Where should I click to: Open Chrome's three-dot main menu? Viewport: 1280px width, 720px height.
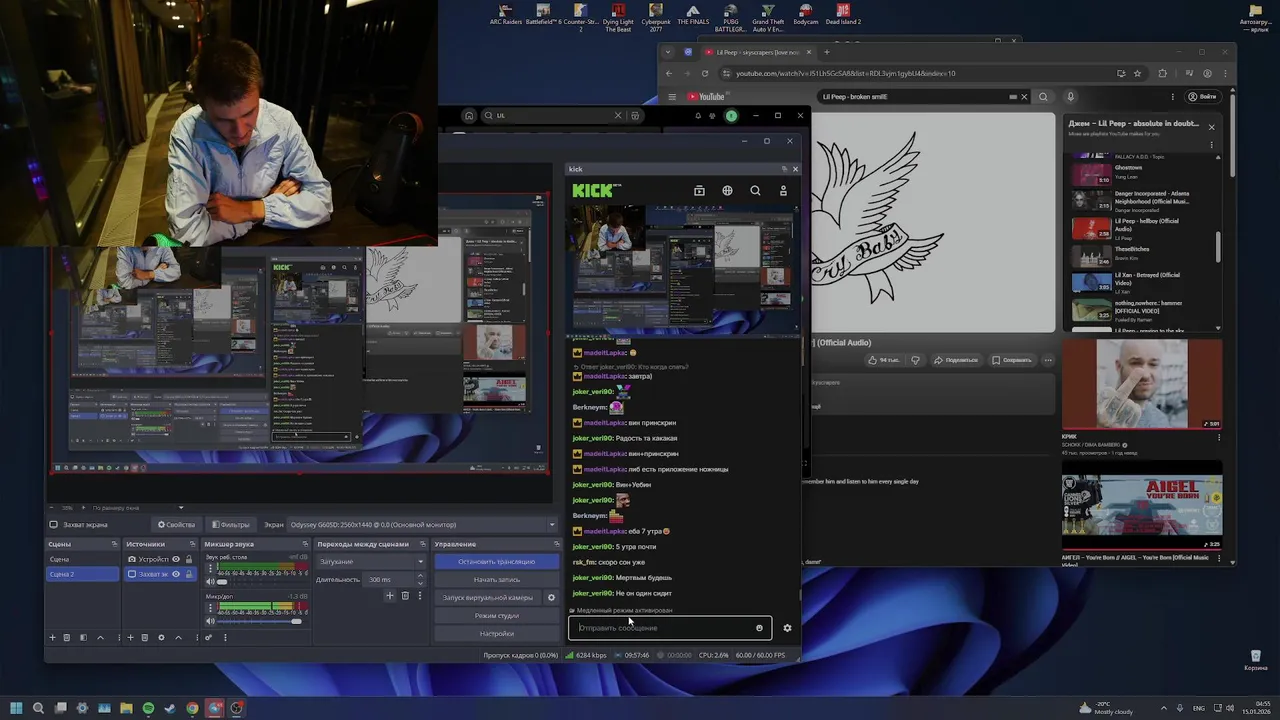pos(1225,73)
